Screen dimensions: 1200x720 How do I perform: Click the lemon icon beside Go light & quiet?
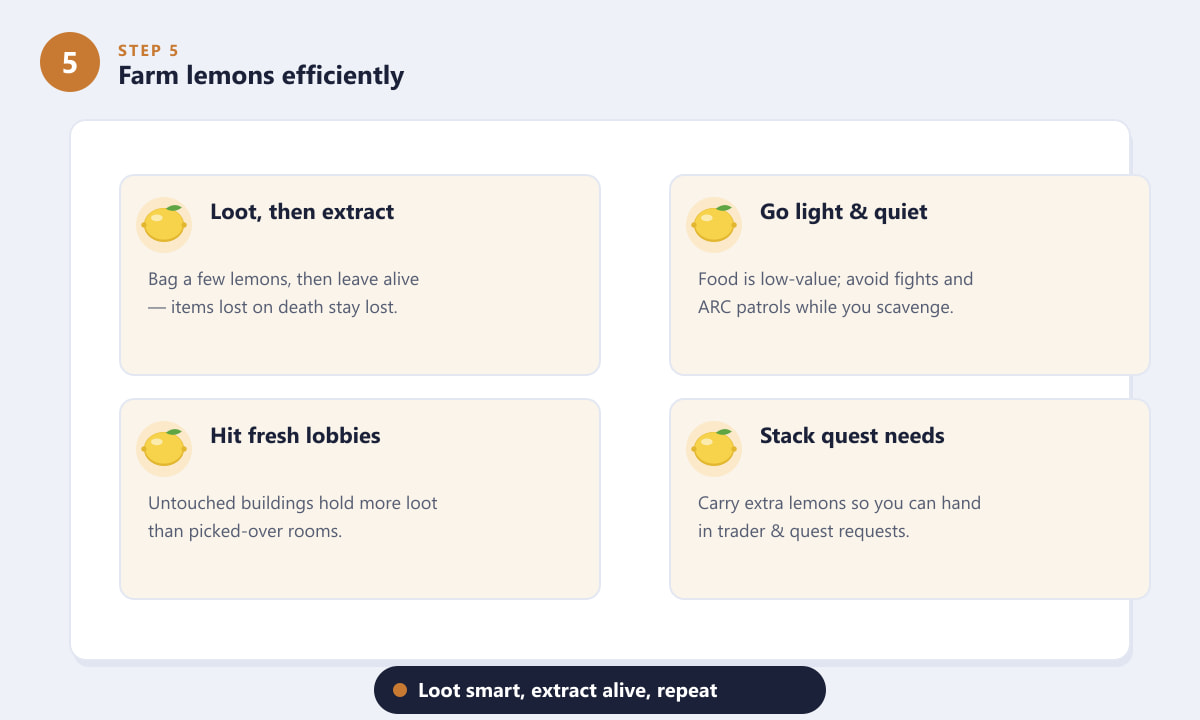714,224
